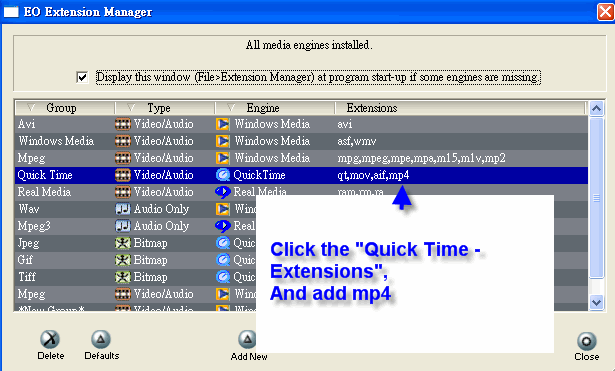Click the Add New button icon
Image resolution: width=615 pixels, height=371 pixels.
(247, 339)
